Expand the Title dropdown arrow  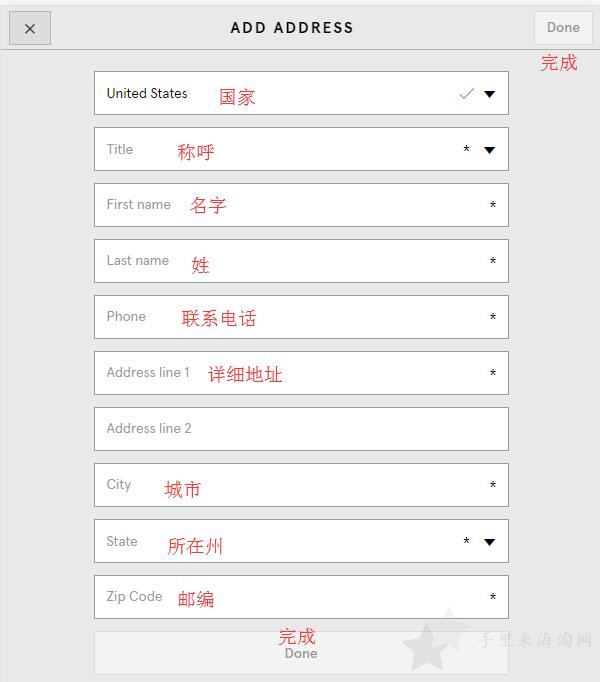click(489, 150)
